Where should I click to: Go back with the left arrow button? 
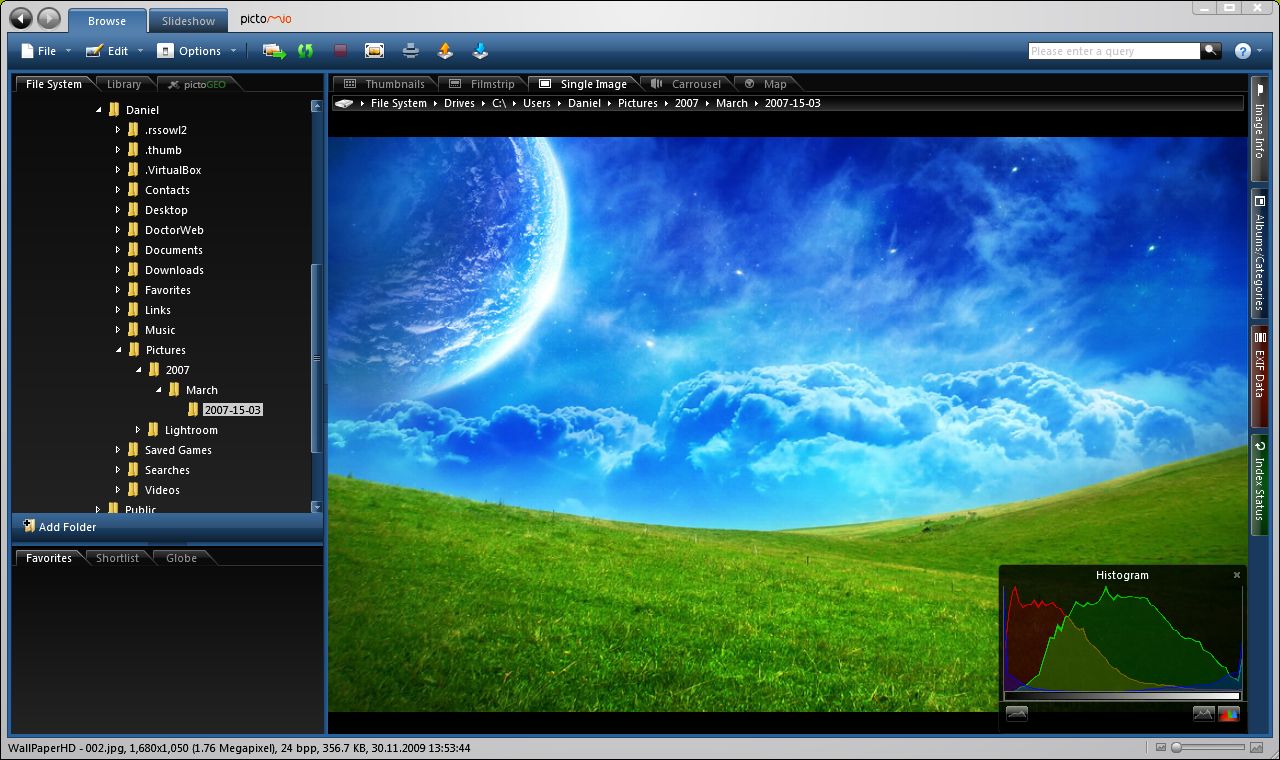point(21,18)
